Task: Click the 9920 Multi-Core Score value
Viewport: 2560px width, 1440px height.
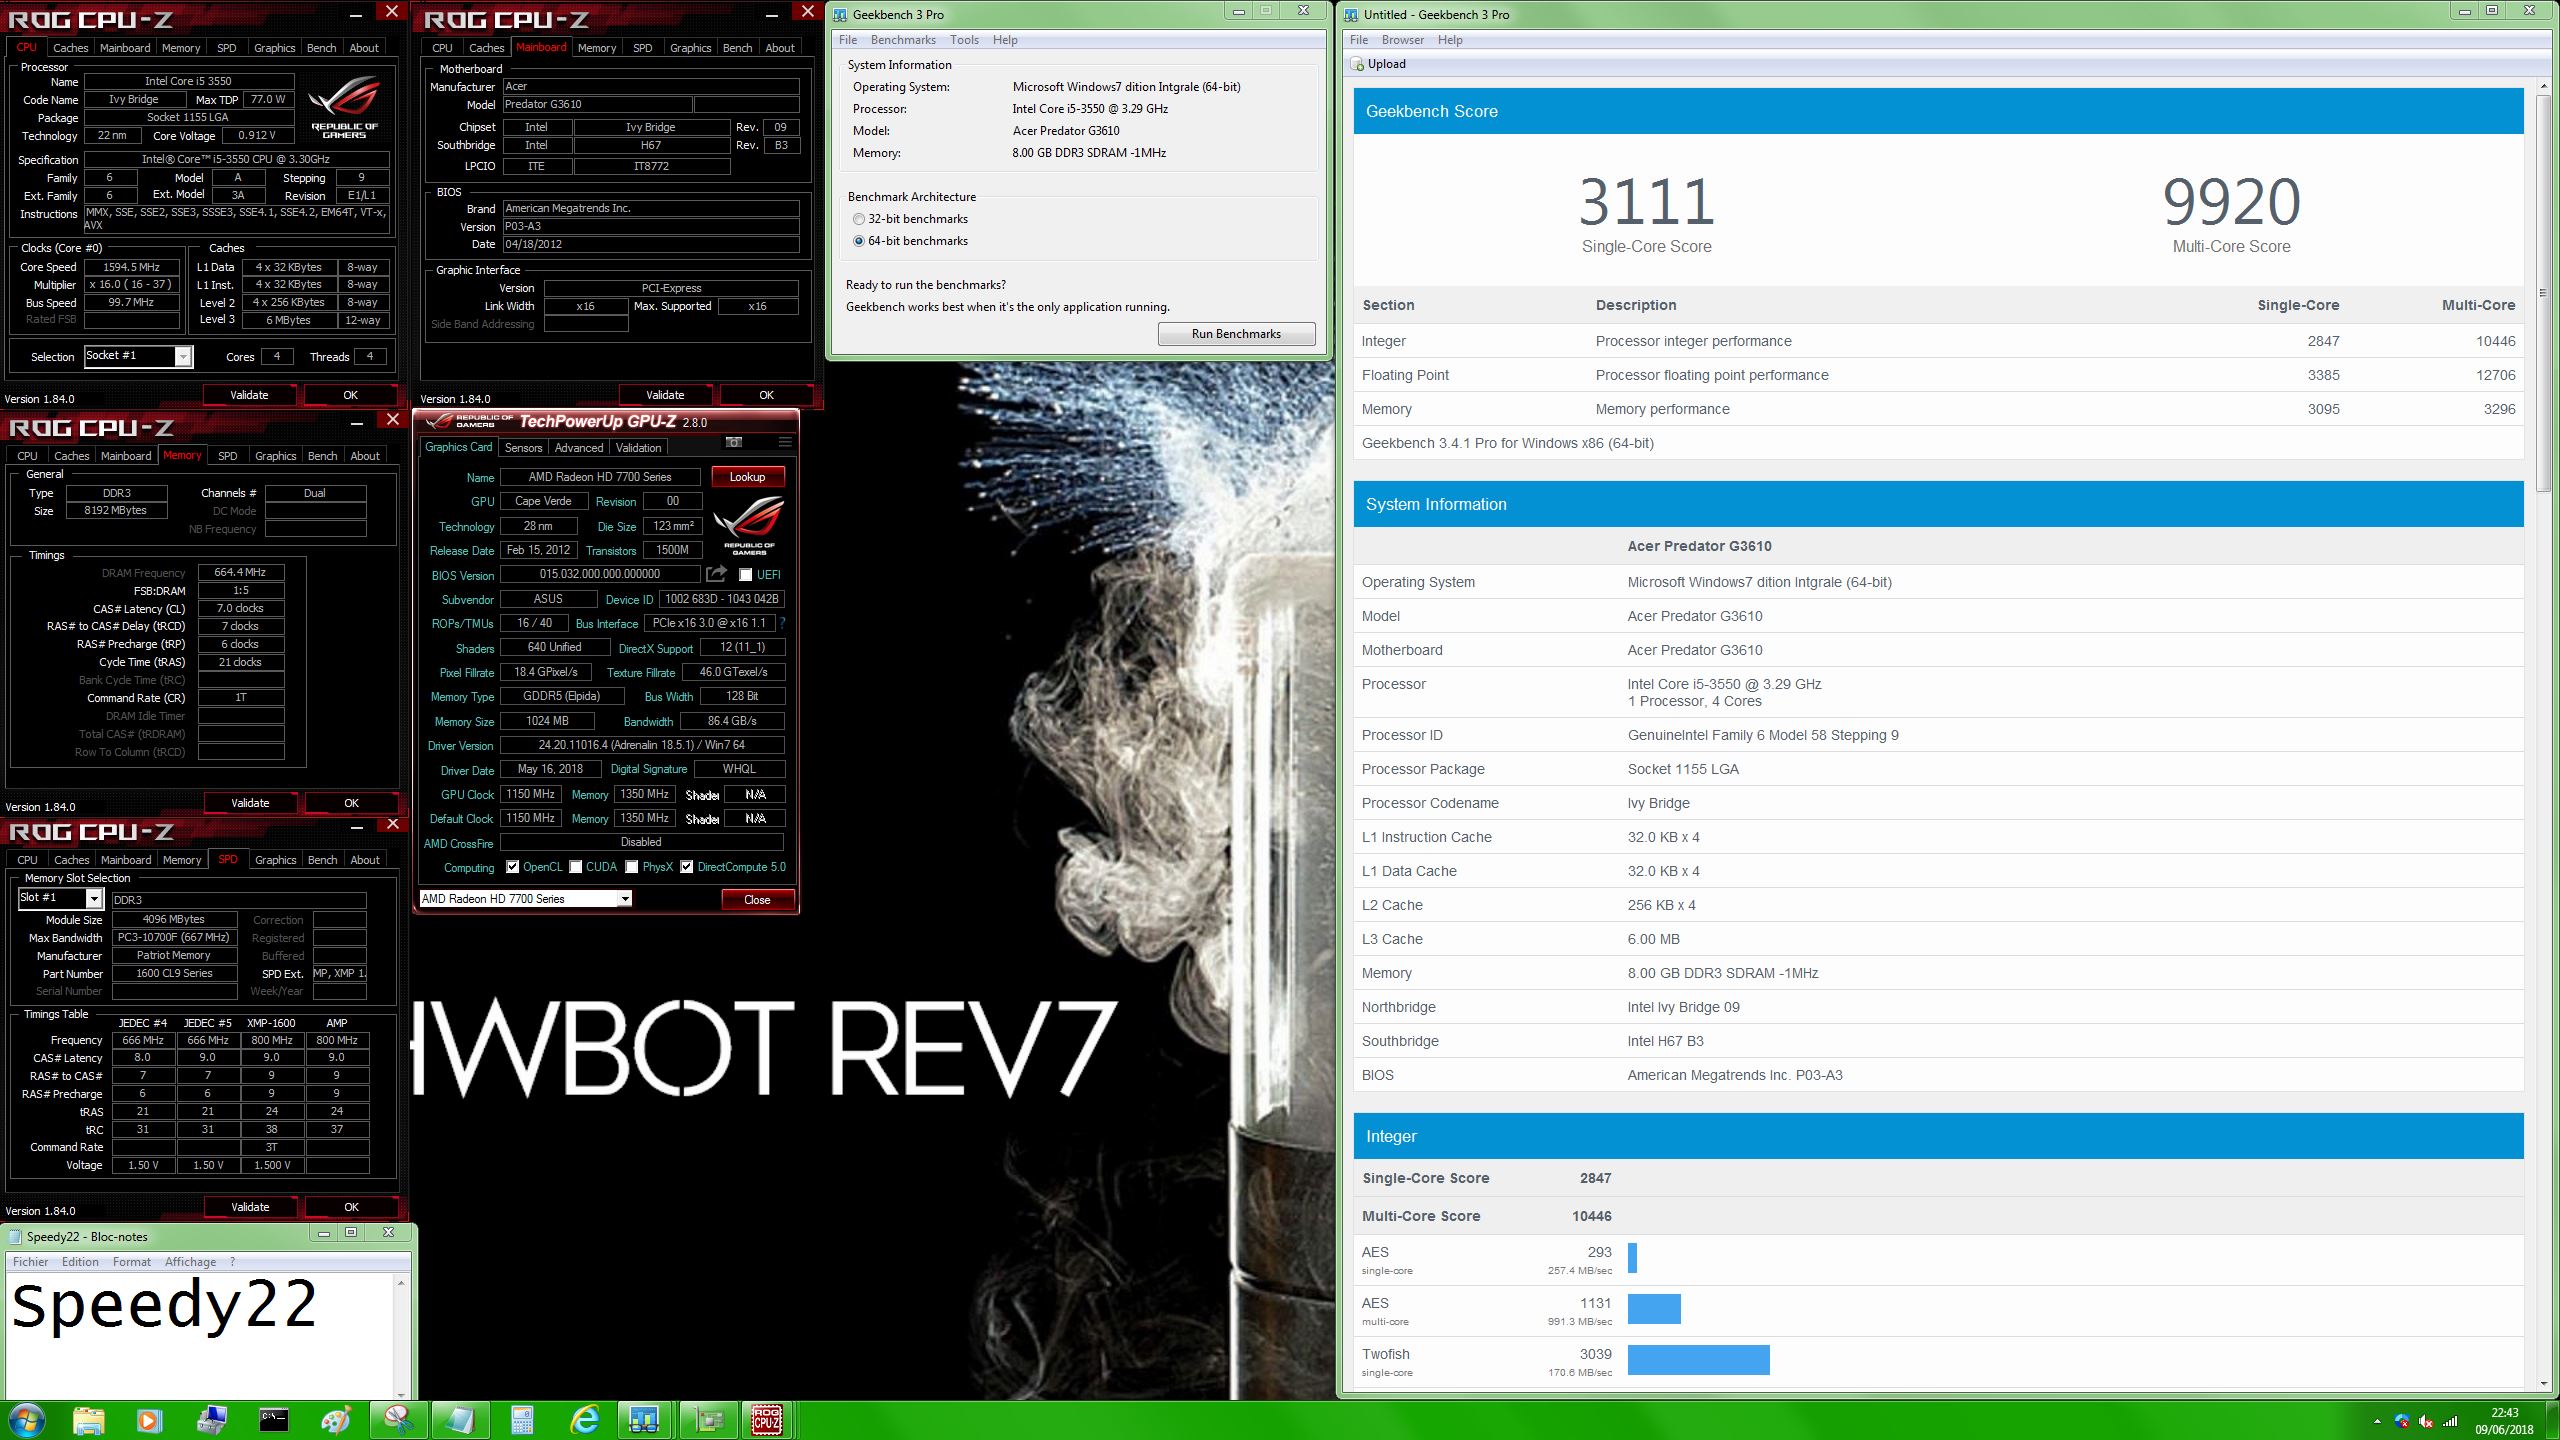Action: (2231, 203)
